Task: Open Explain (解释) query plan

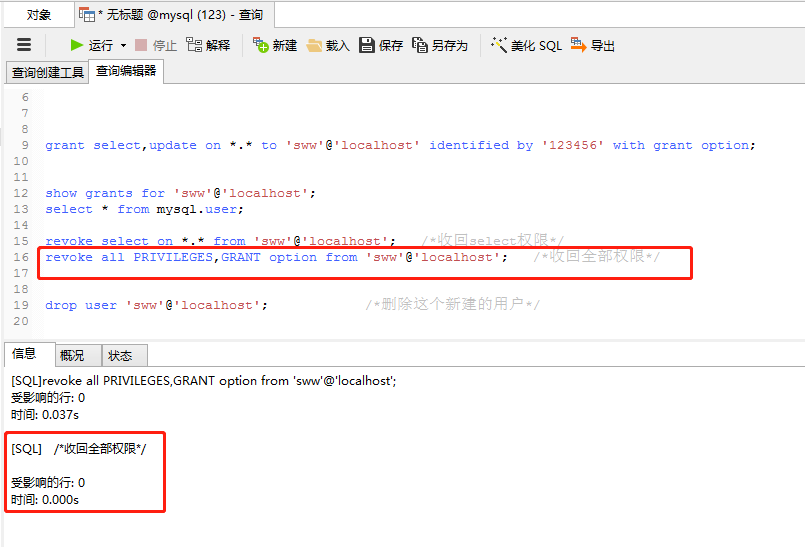Action: 208,45
